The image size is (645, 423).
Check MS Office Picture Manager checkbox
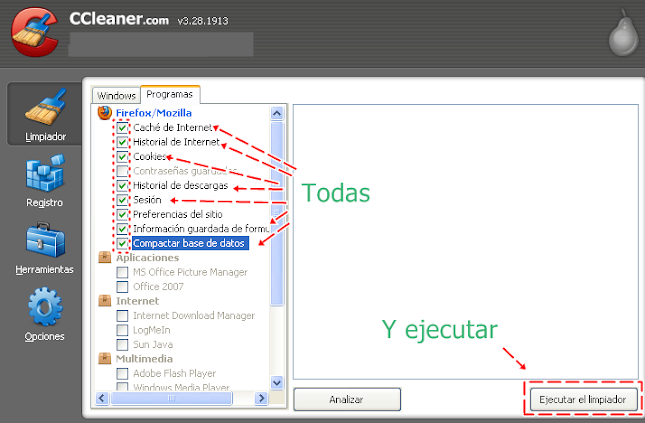(122, 272)
